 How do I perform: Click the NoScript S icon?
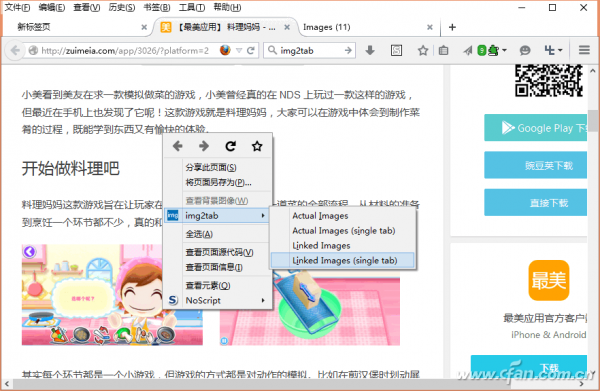[173, 300]
